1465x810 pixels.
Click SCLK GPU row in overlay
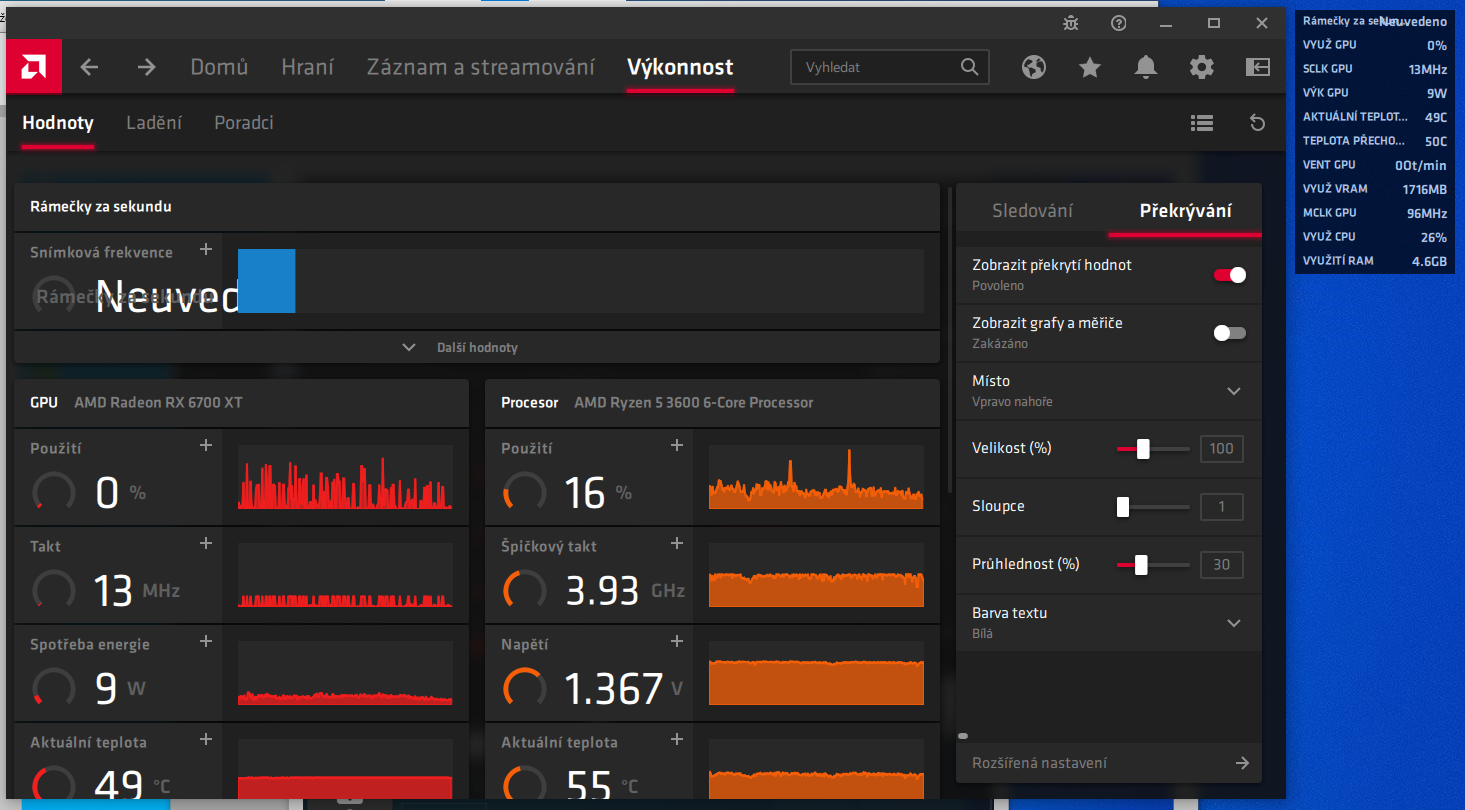(1375, 69)
